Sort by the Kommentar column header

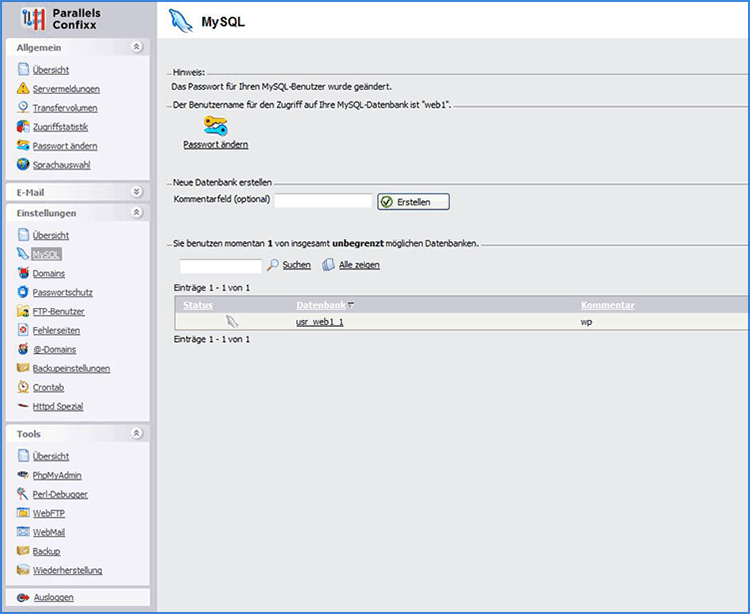[607, 305]
